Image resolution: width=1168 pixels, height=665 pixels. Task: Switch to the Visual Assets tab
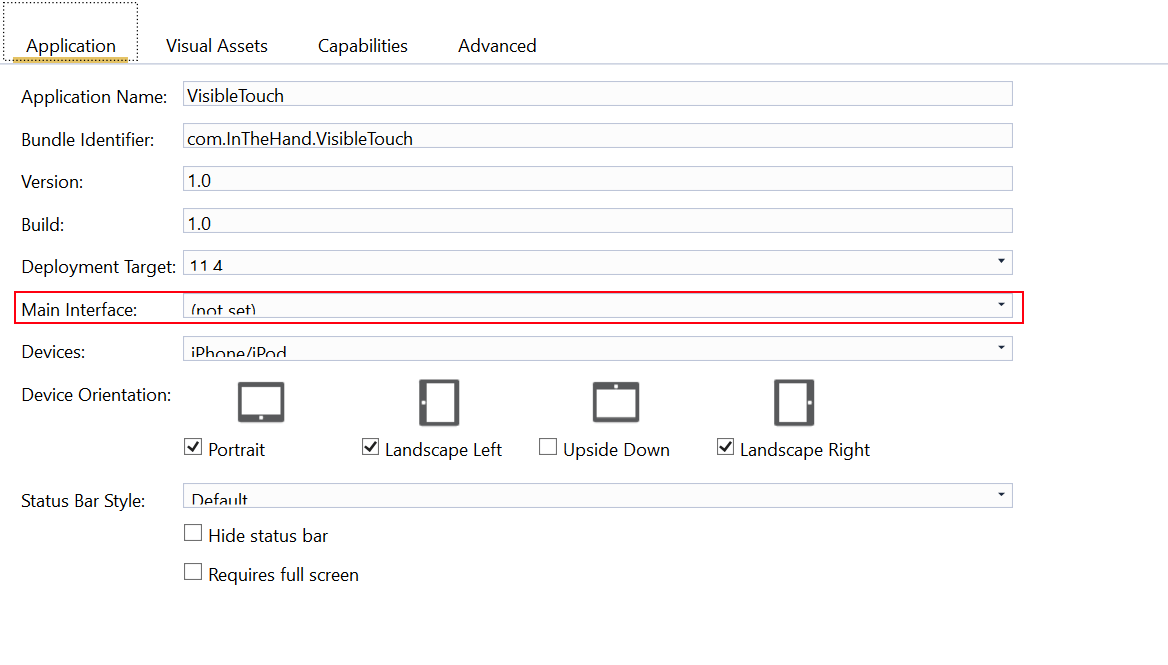[217, 46]
